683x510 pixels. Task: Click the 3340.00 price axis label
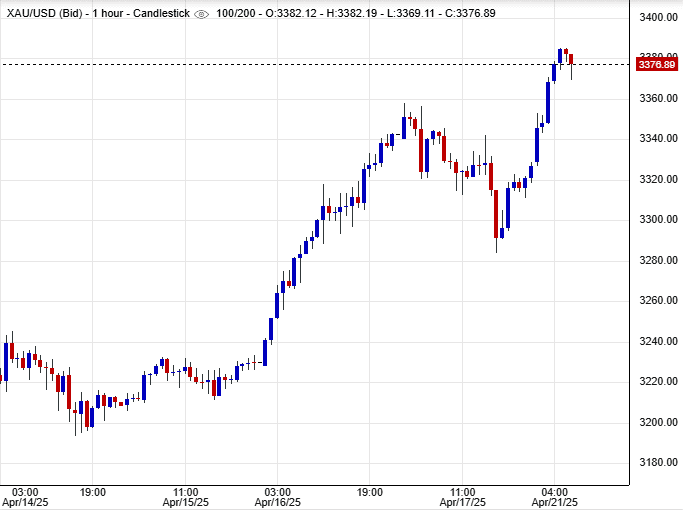click(658, 138)
